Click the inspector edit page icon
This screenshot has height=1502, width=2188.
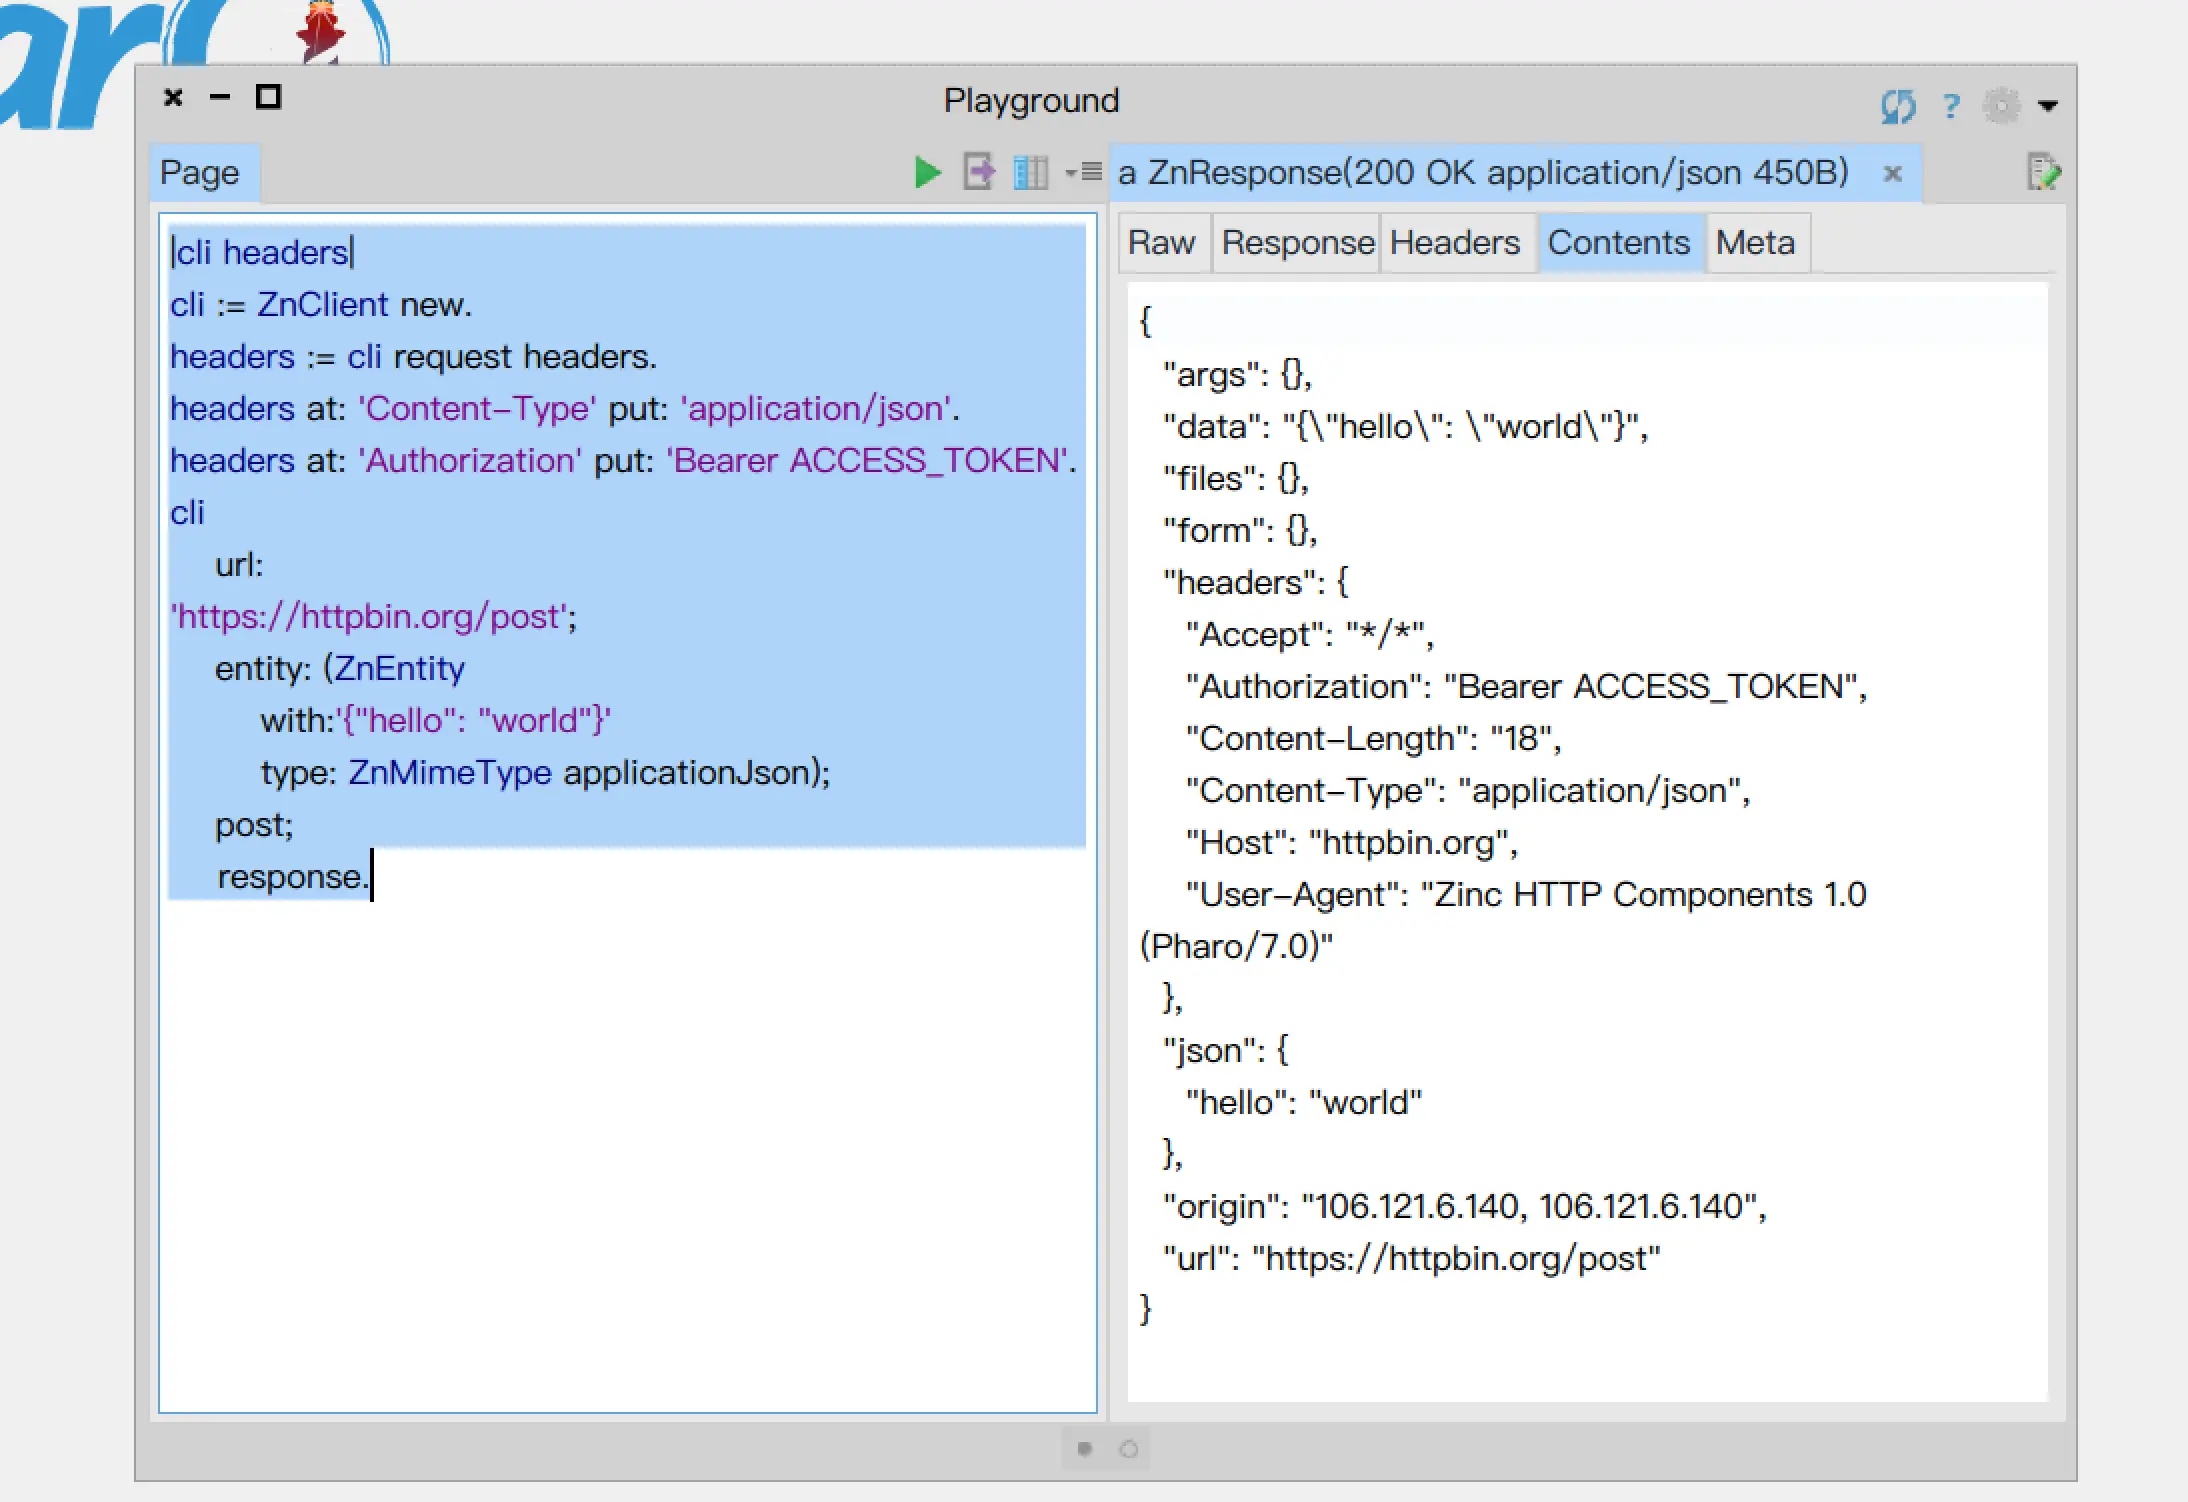tap(2042, 172)
